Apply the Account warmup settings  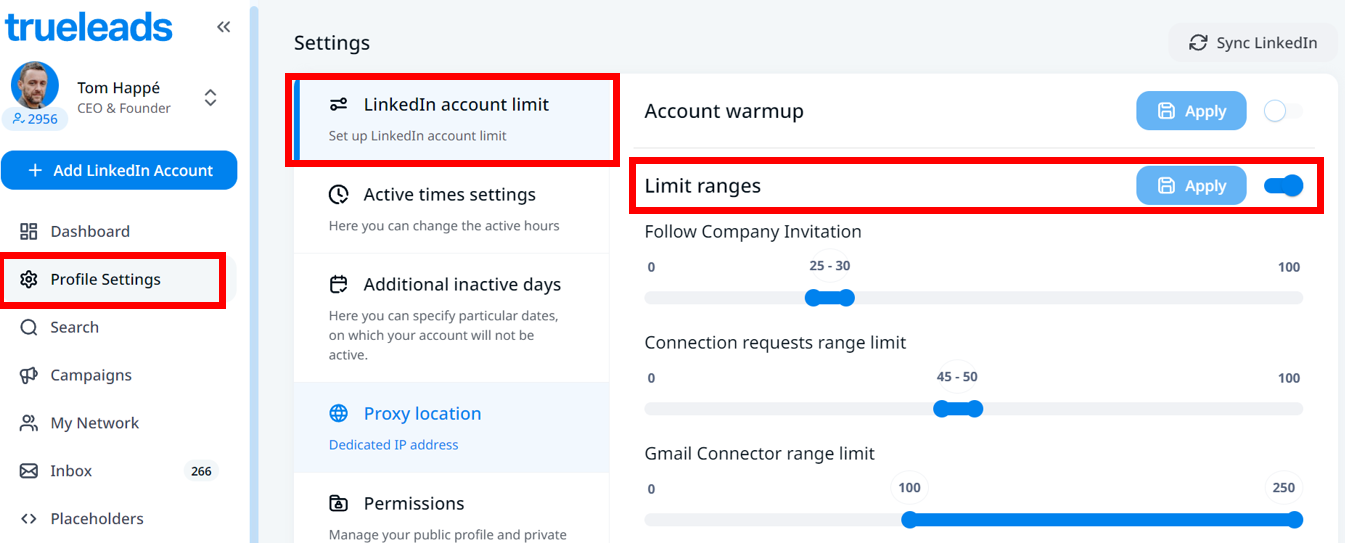coord(1191,111)
